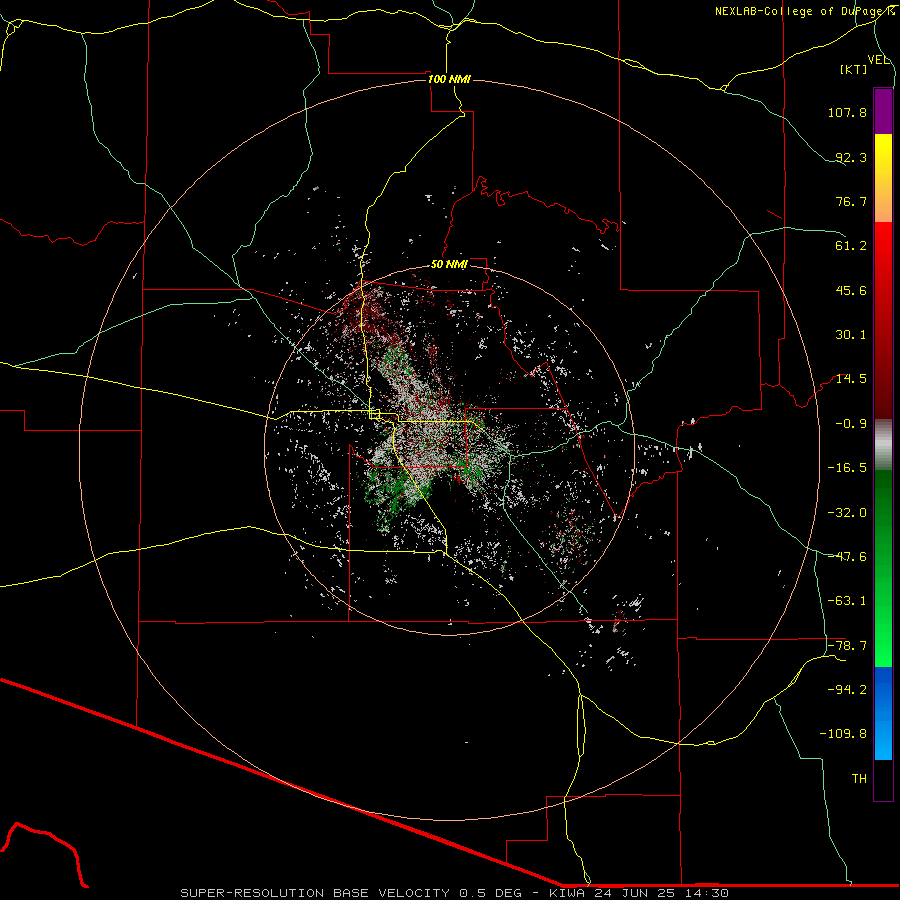
Task: Click the 92.3 velocity scale value
Action: [x=851, y=157]
